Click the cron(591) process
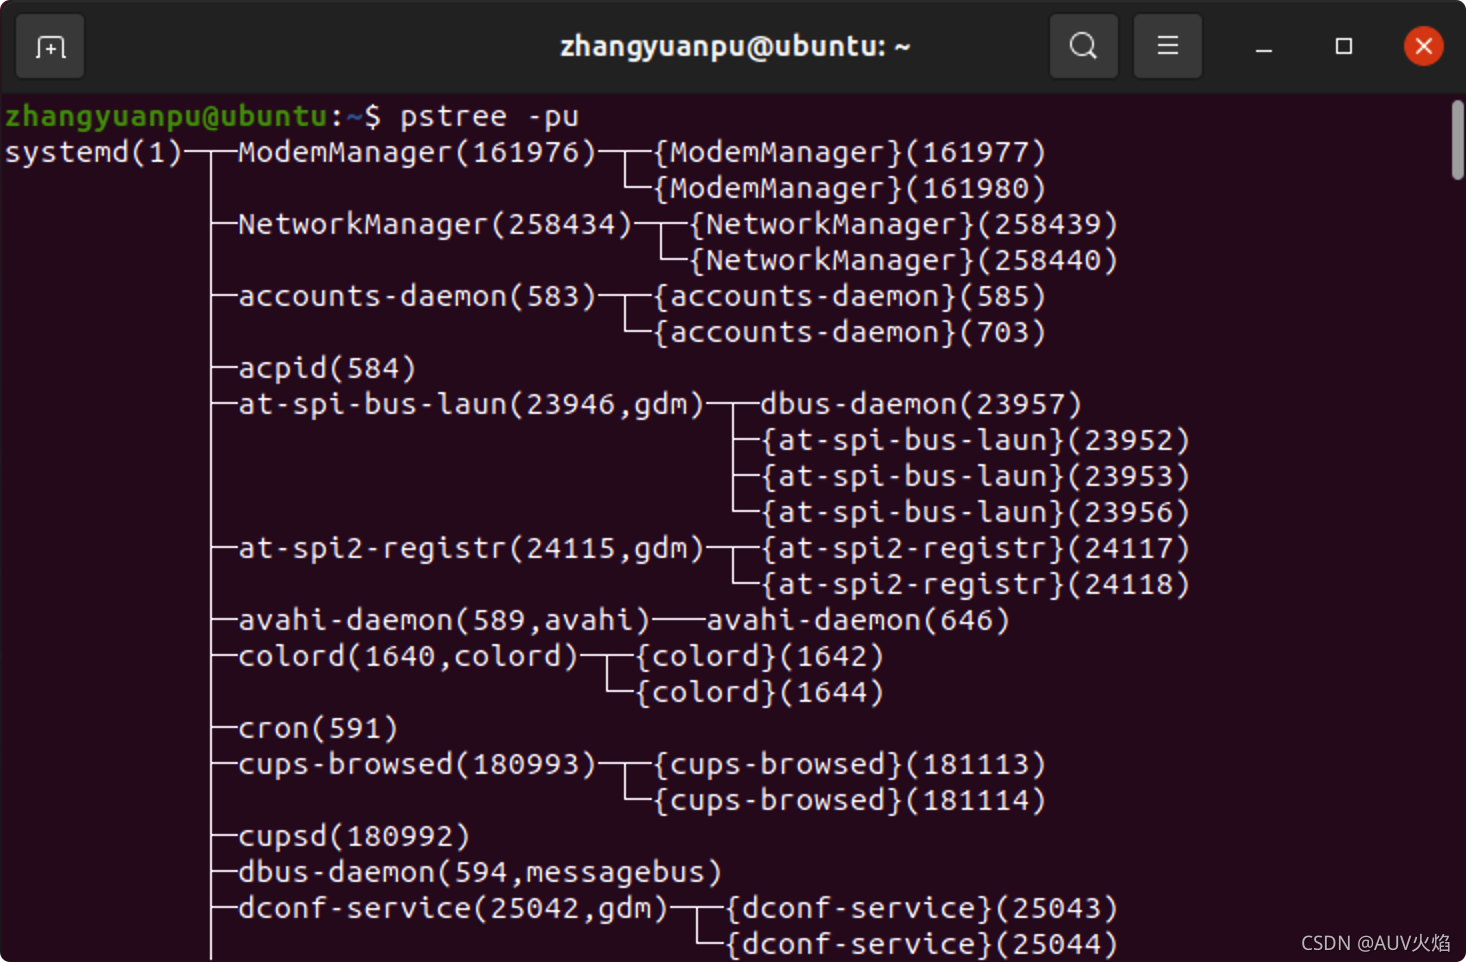The width and height of the screenshot is (1466, 962). point(318,728)
